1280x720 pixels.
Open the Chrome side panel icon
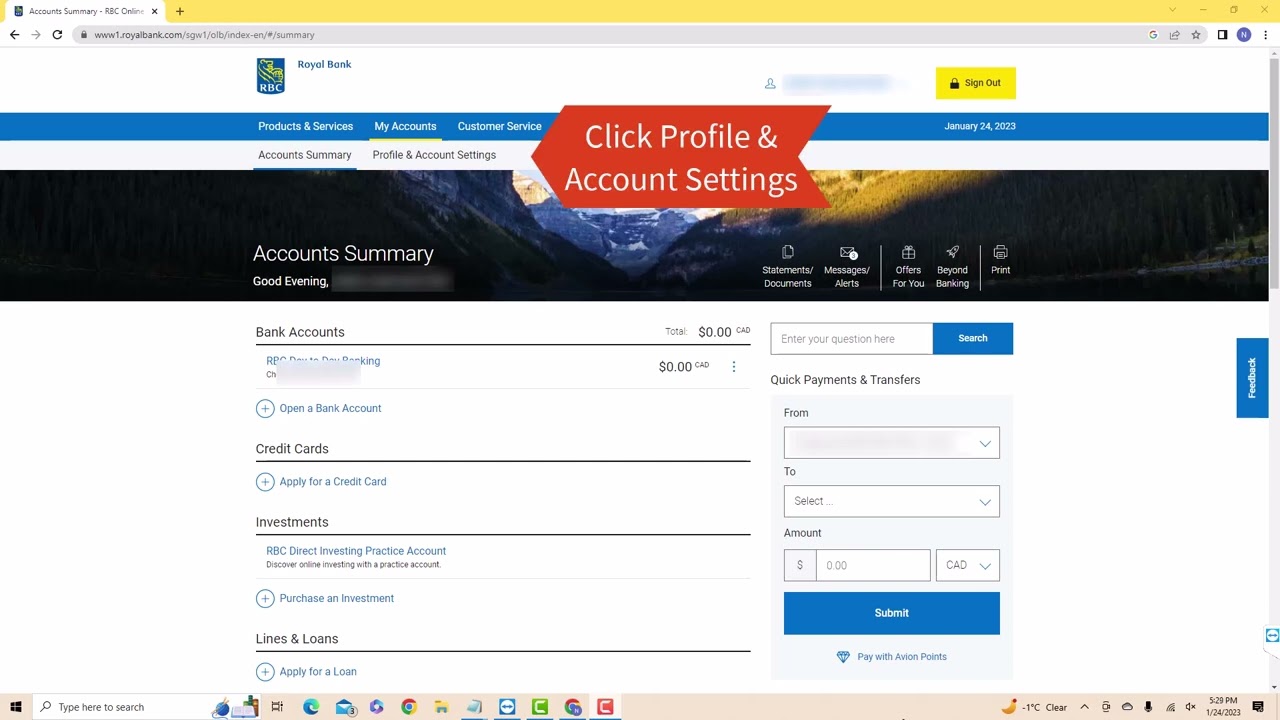1222,35
